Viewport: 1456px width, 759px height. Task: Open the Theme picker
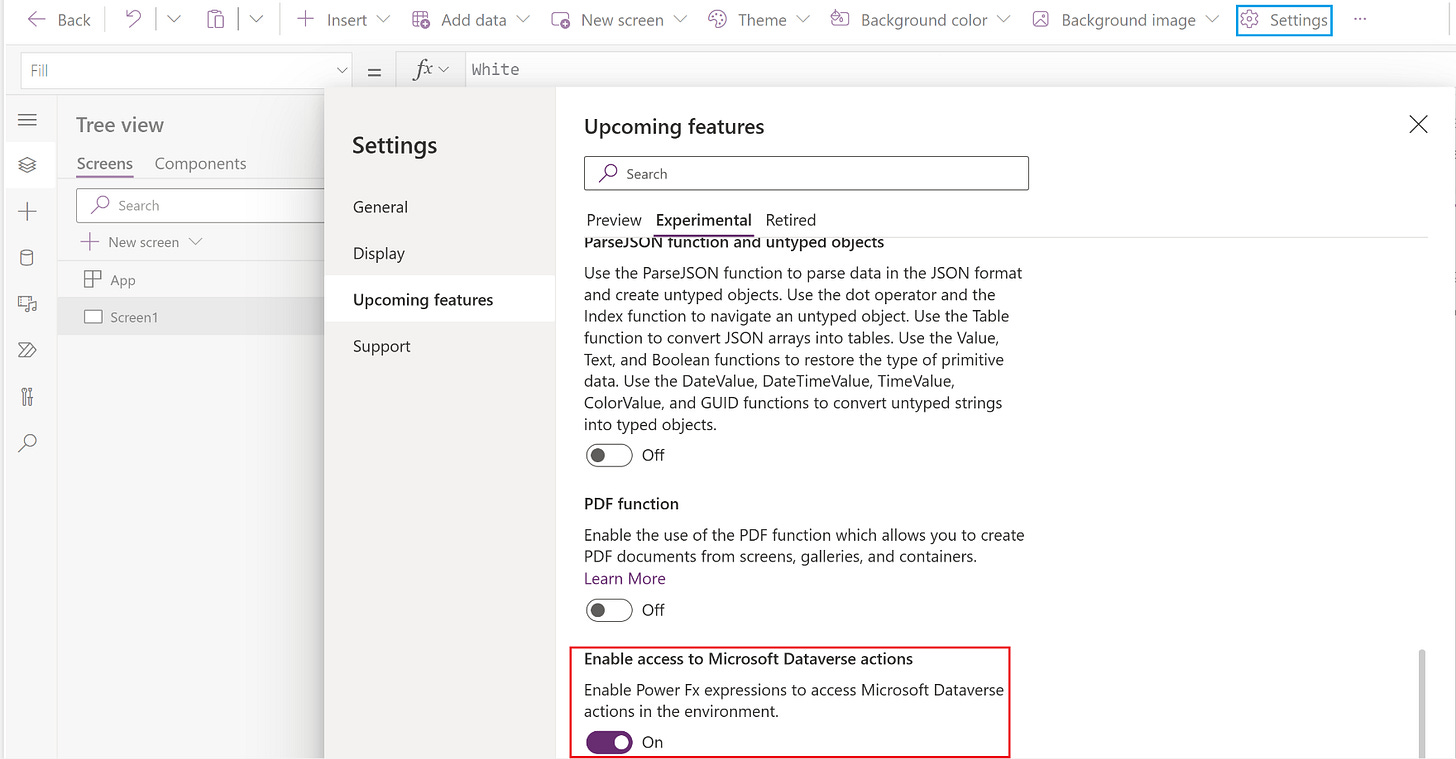pyautogui.click(x=757, y=20)
